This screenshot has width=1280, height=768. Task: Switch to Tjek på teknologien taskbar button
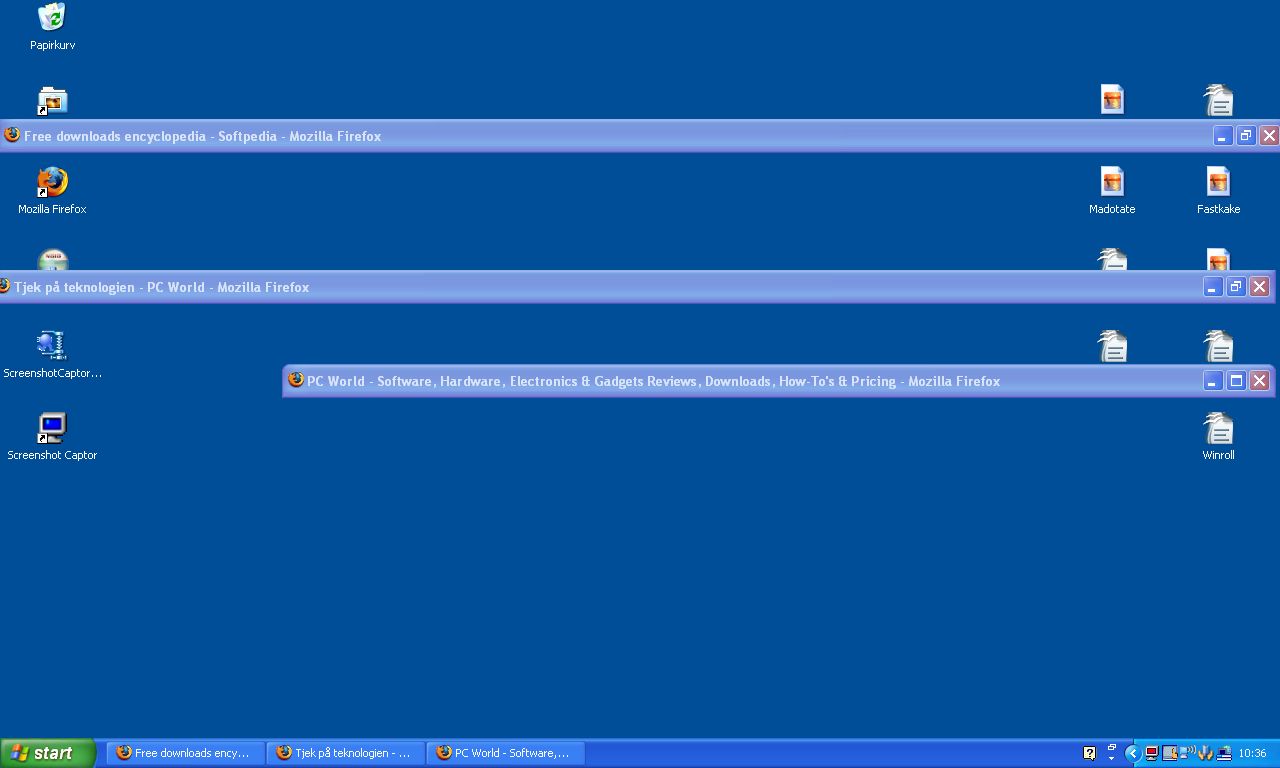tap(346, 753)
